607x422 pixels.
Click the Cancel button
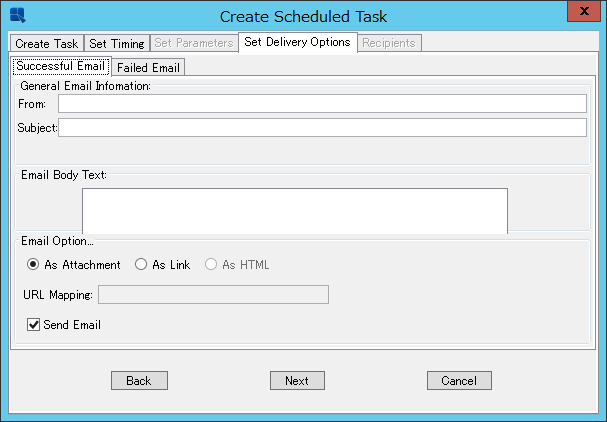point(460,381)
